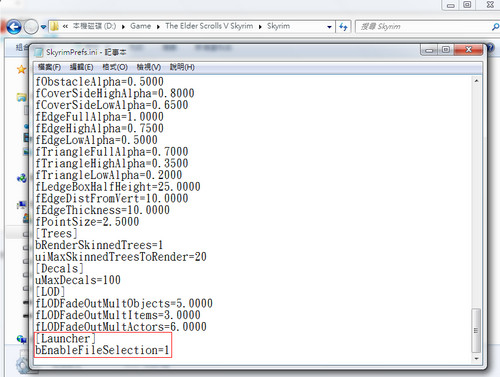
Task: Click the line fCoverSideLowAlpha=0.6500
Action: pos(112,105)
